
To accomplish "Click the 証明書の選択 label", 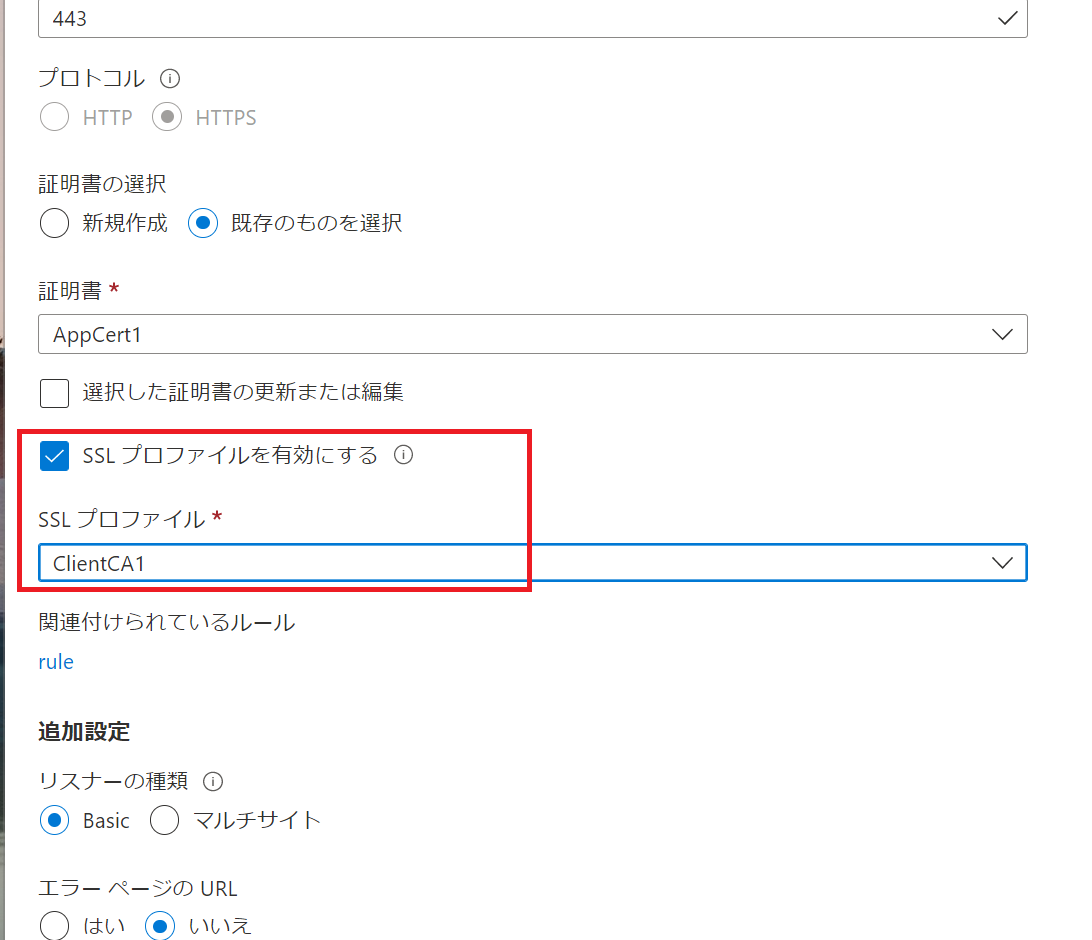I will point(102,184).
